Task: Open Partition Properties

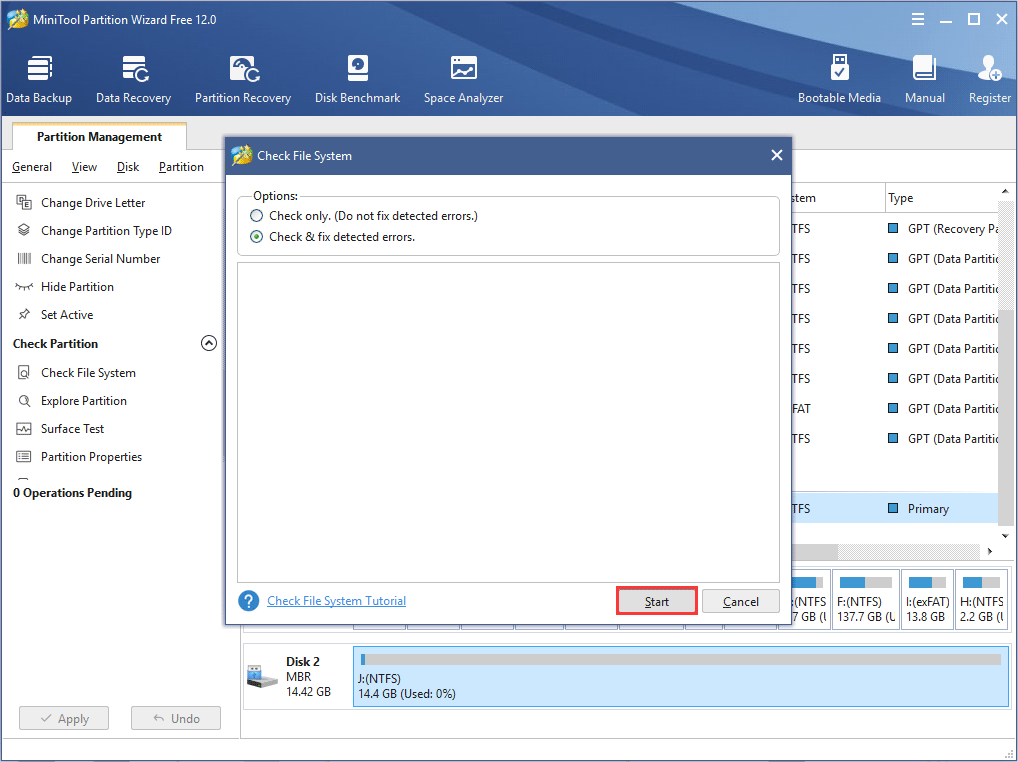Action: pyautogui.click(x=79, y=456)
